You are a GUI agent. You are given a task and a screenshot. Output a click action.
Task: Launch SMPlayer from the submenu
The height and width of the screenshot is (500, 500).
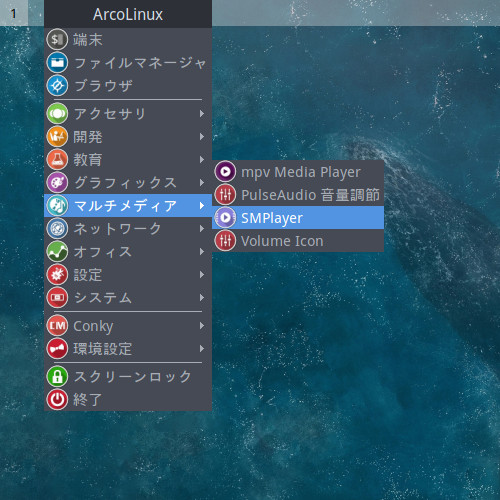click(x=298, y=218)
